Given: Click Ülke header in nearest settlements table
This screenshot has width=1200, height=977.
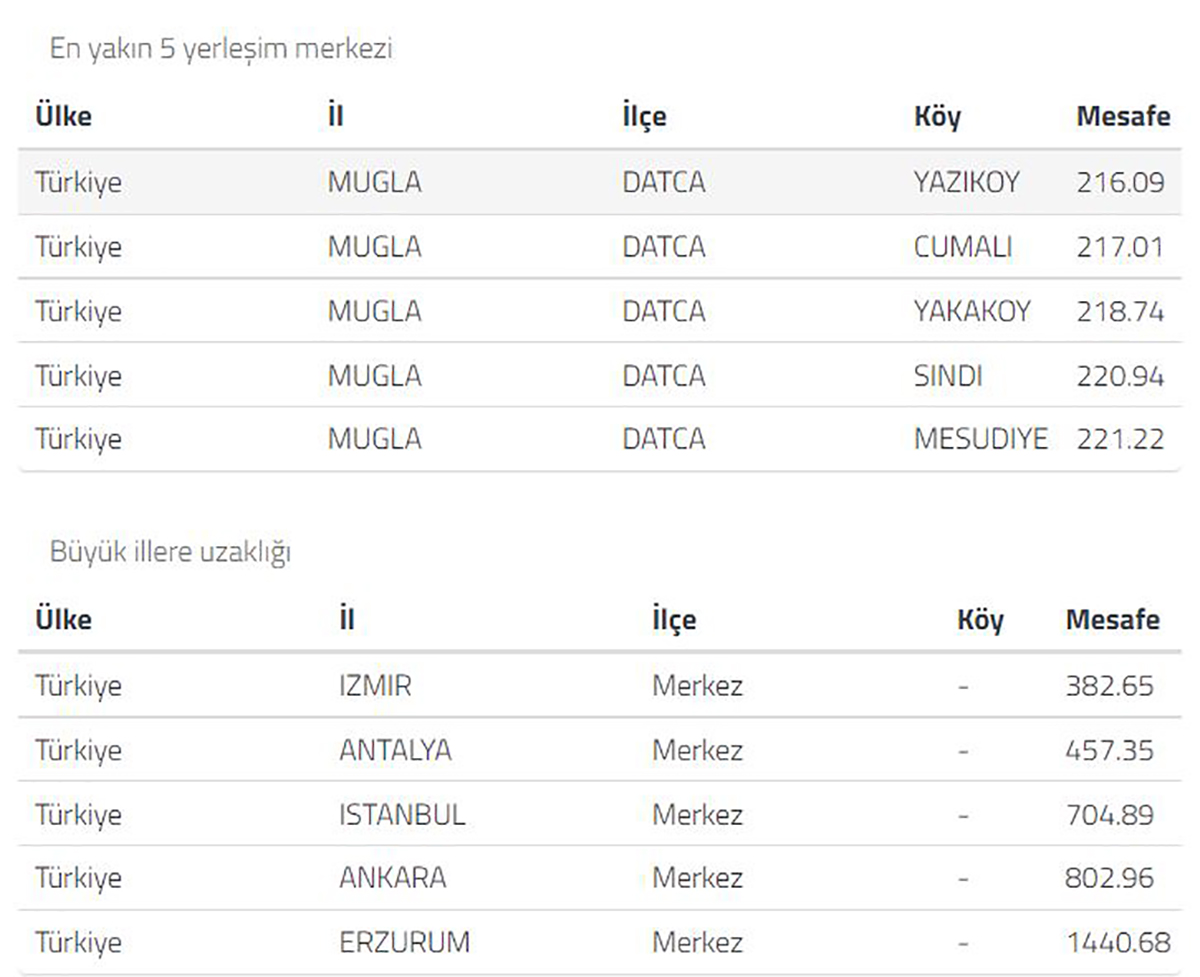Looking at the screenshot, I should click(x=63, y=116).
